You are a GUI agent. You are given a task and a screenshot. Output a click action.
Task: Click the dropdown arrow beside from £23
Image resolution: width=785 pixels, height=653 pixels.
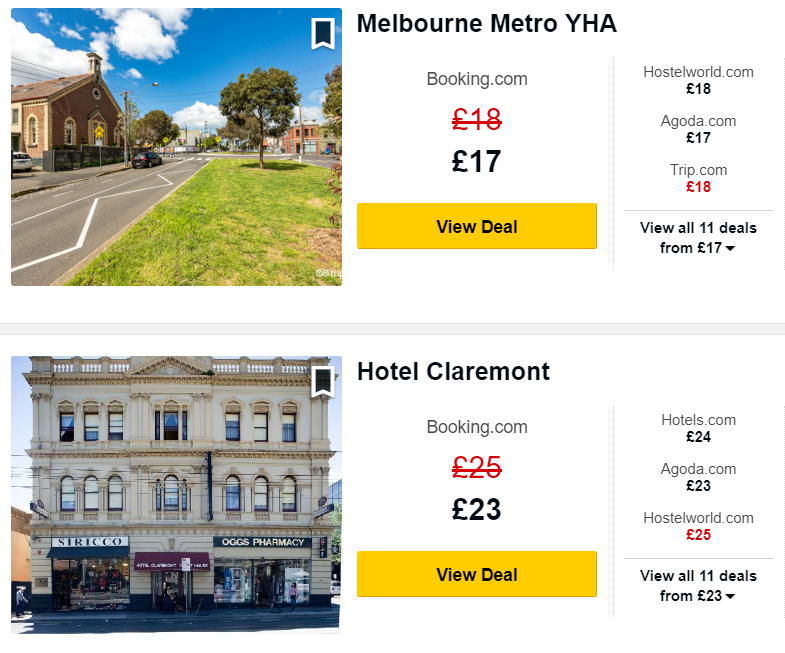click(730, 596)
